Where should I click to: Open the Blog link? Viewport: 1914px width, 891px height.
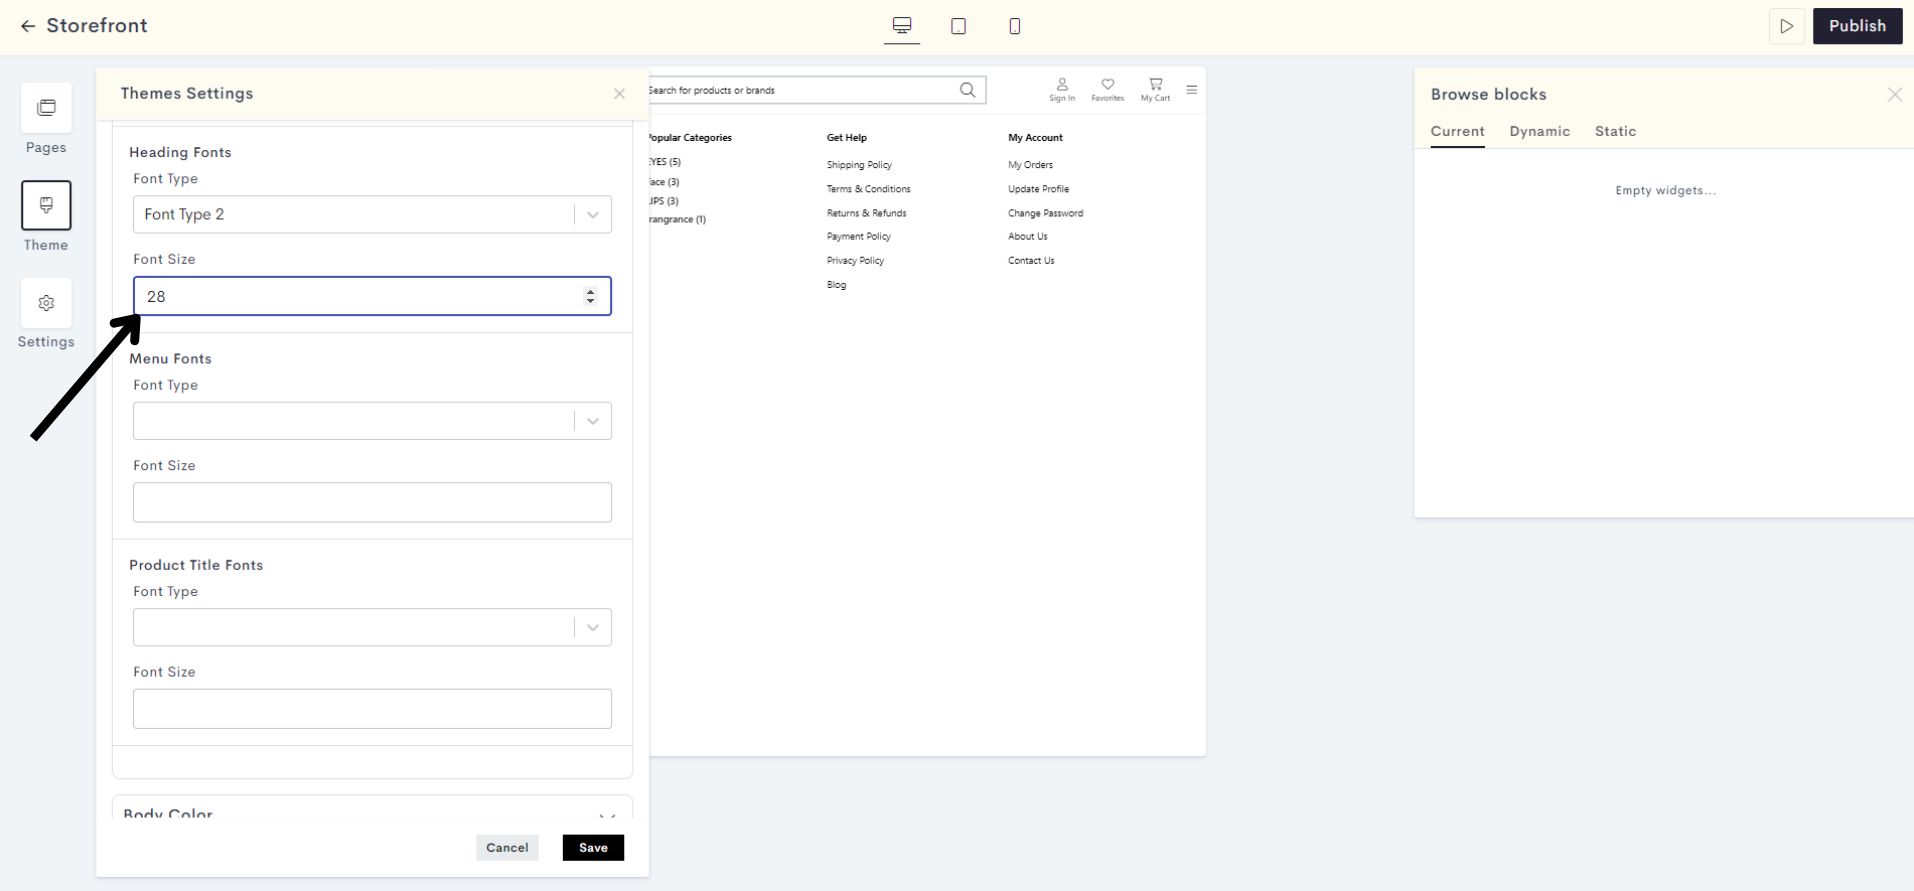pos(836,285)
